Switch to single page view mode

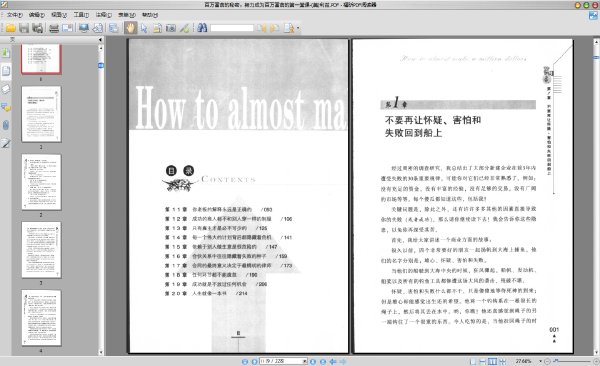pyautogui.click(x=473, y=361)
